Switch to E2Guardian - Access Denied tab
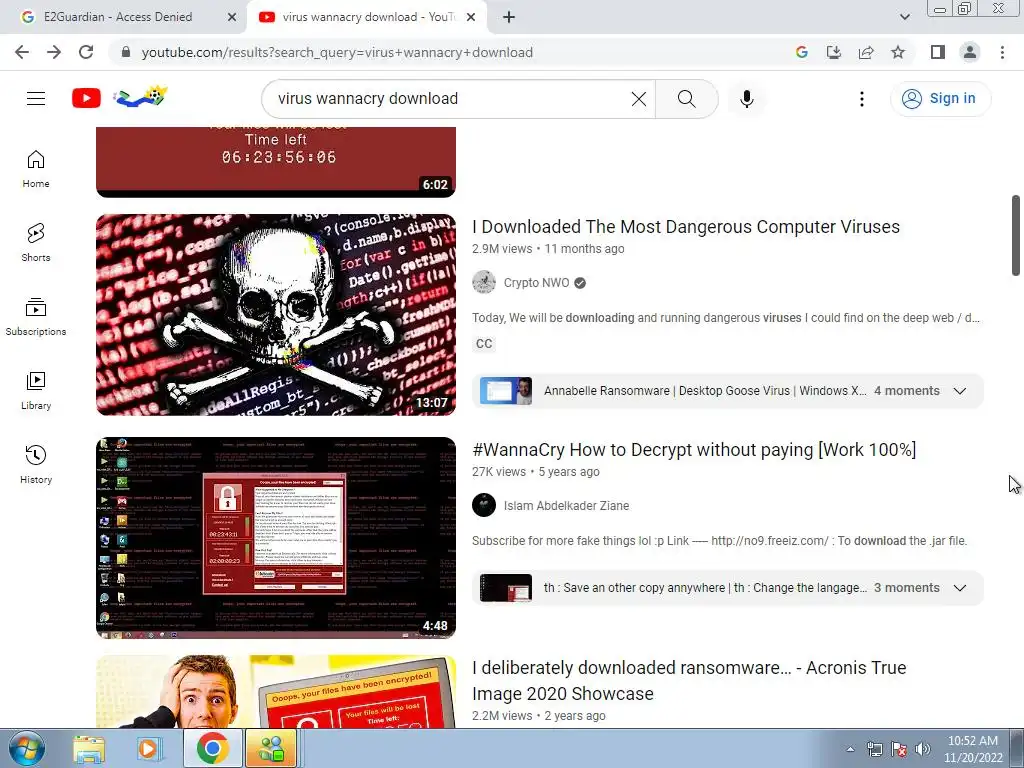1024x768 pixels. [x=118, y=17]
